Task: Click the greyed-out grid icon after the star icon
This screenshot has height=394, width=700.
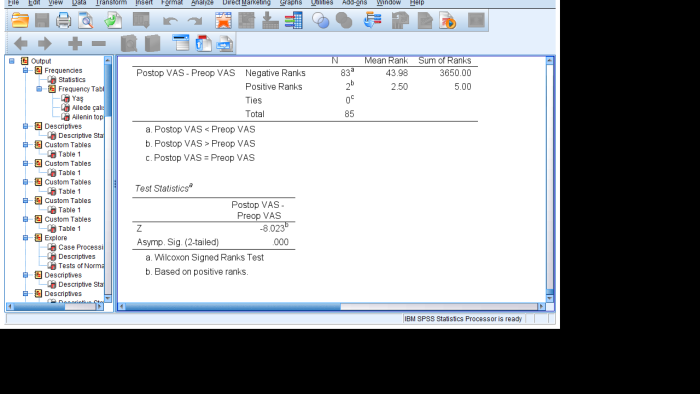Action: pyautogui.click(x=246, y=21)
